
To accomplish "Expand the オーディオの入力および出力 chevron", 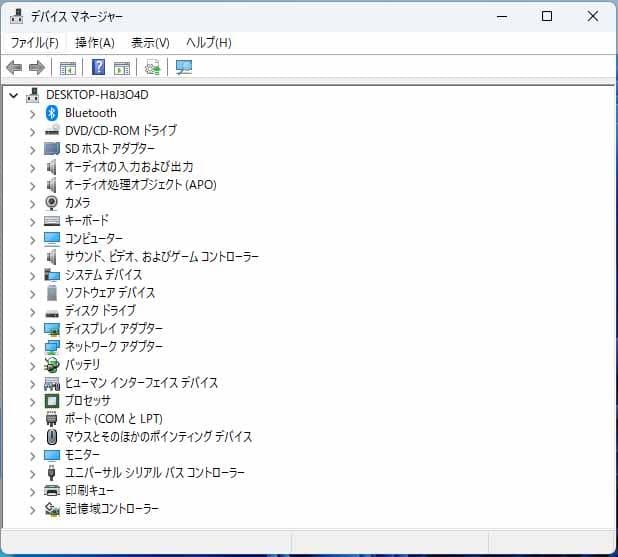I will point(33,168).
